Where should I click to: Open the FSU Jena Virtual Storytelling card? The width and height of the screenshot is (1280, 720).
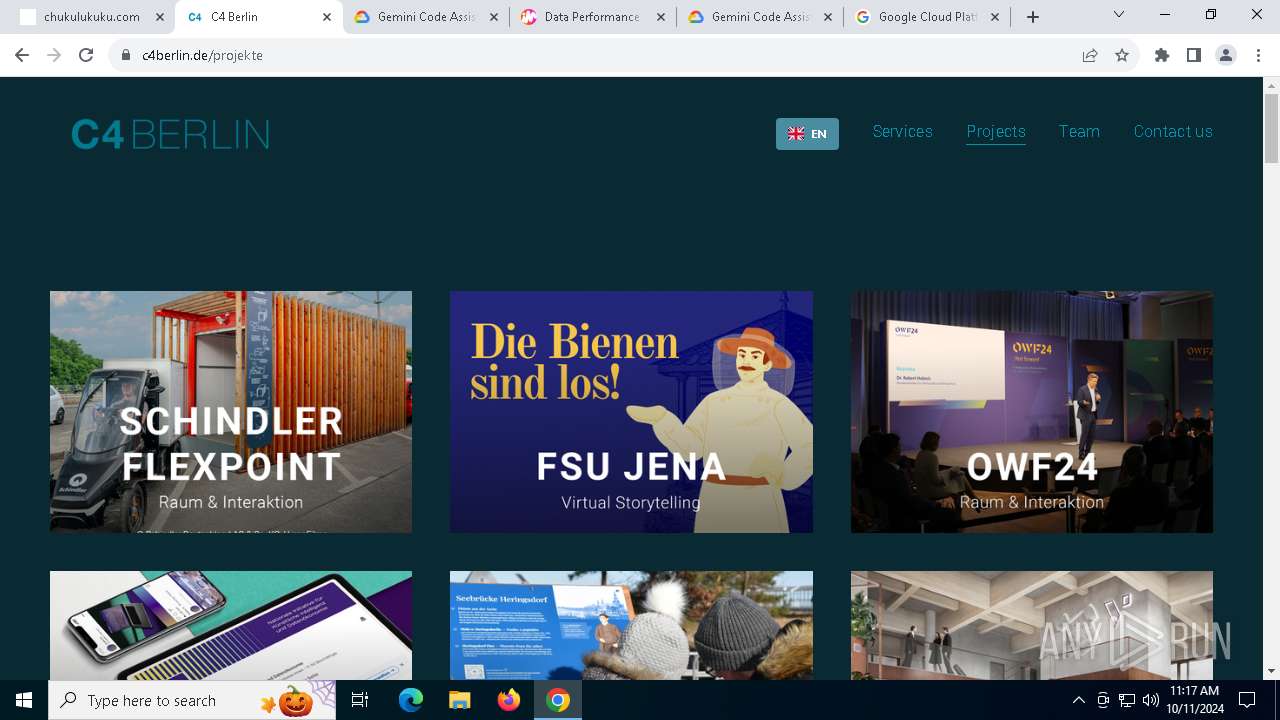pos(631,412)
